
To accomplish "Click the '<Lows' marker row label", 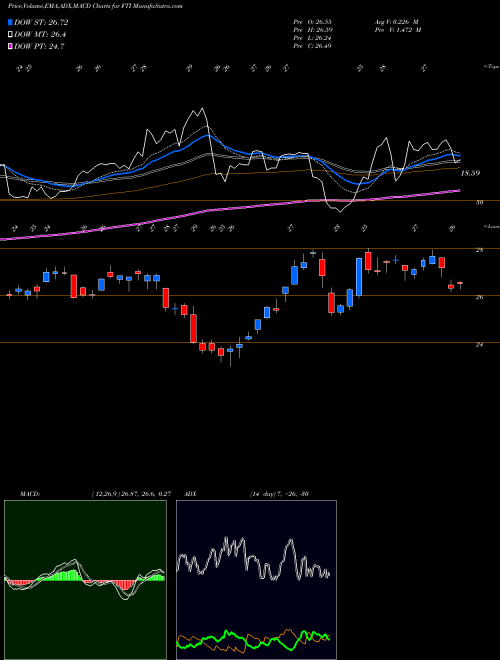I will pos(491,226).
